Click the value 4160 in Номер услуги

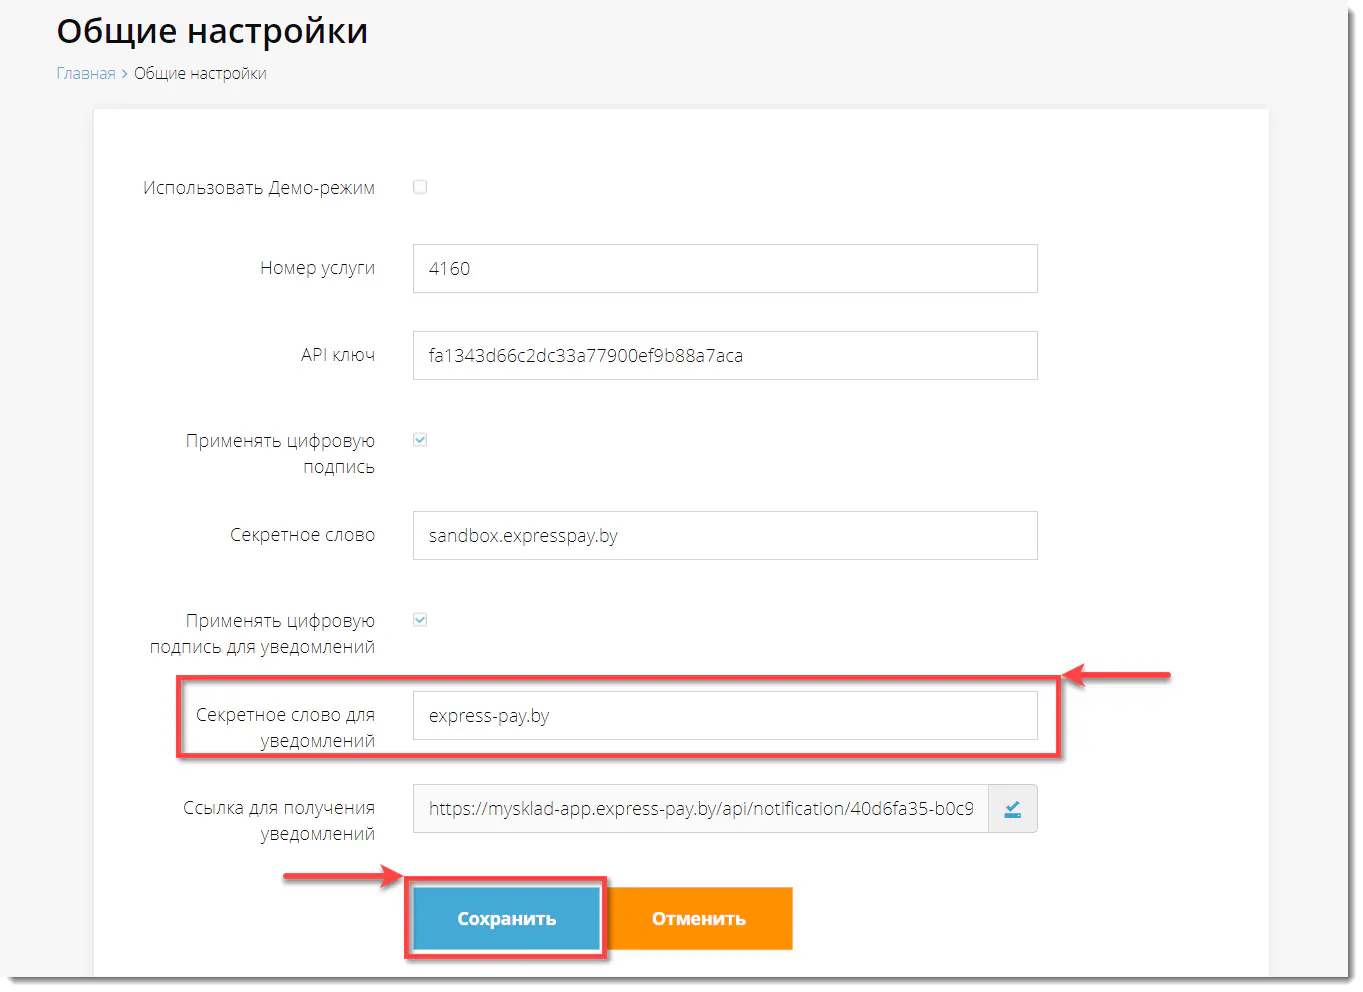446,268
